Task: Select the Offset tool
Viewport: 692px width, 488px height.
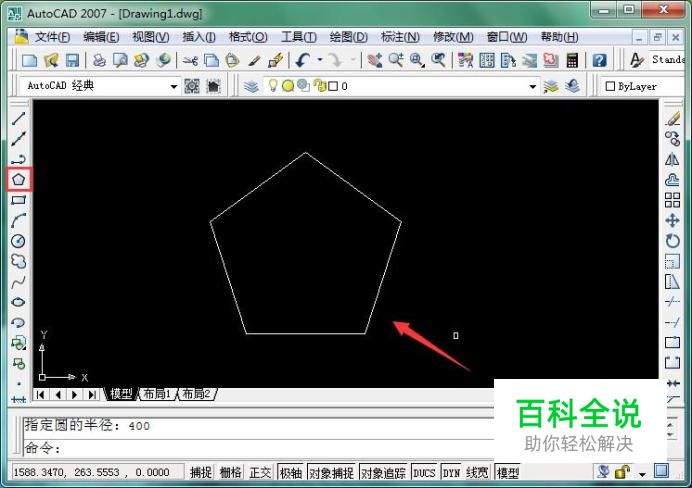Action: [x=673, y=180]
